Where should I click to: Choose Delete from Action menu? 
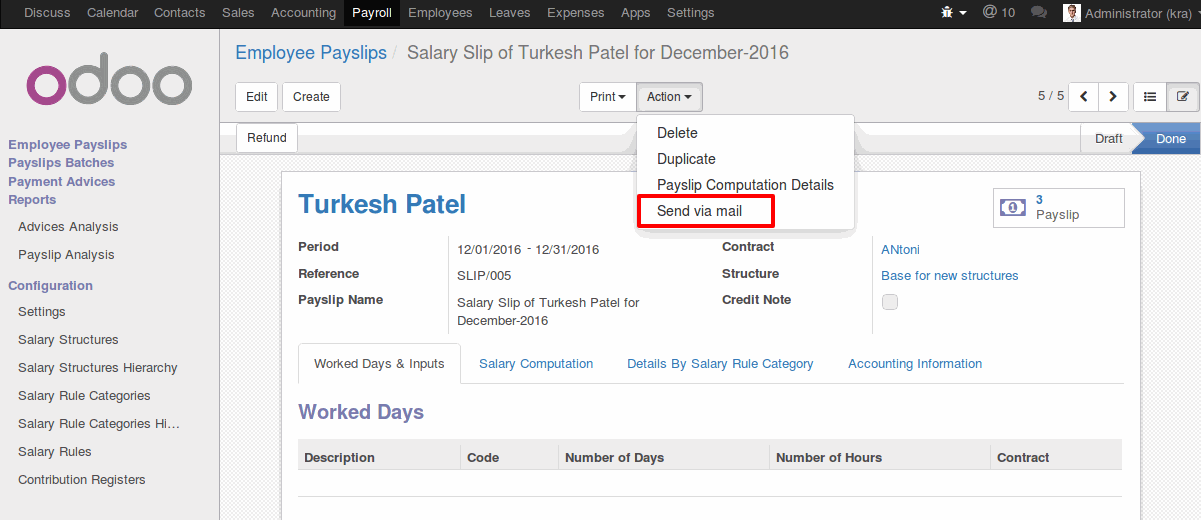677,133
